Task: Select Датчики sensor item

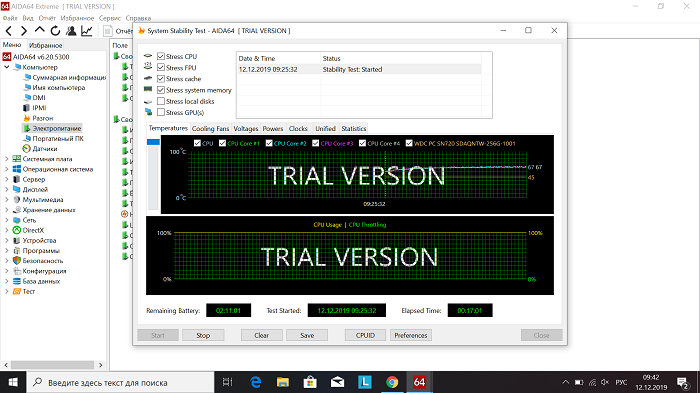Action: pyautogui.click(x=45, y=149)
